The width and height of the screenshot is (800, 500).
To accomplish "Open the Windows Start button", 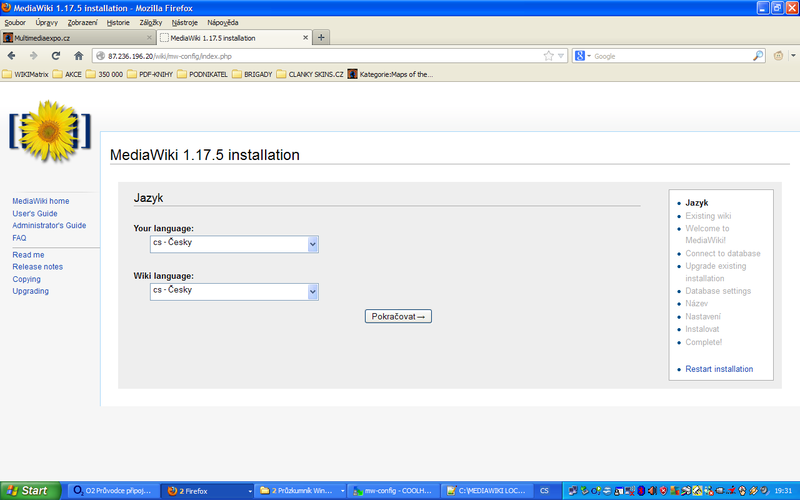I will (x=31, y=491).
